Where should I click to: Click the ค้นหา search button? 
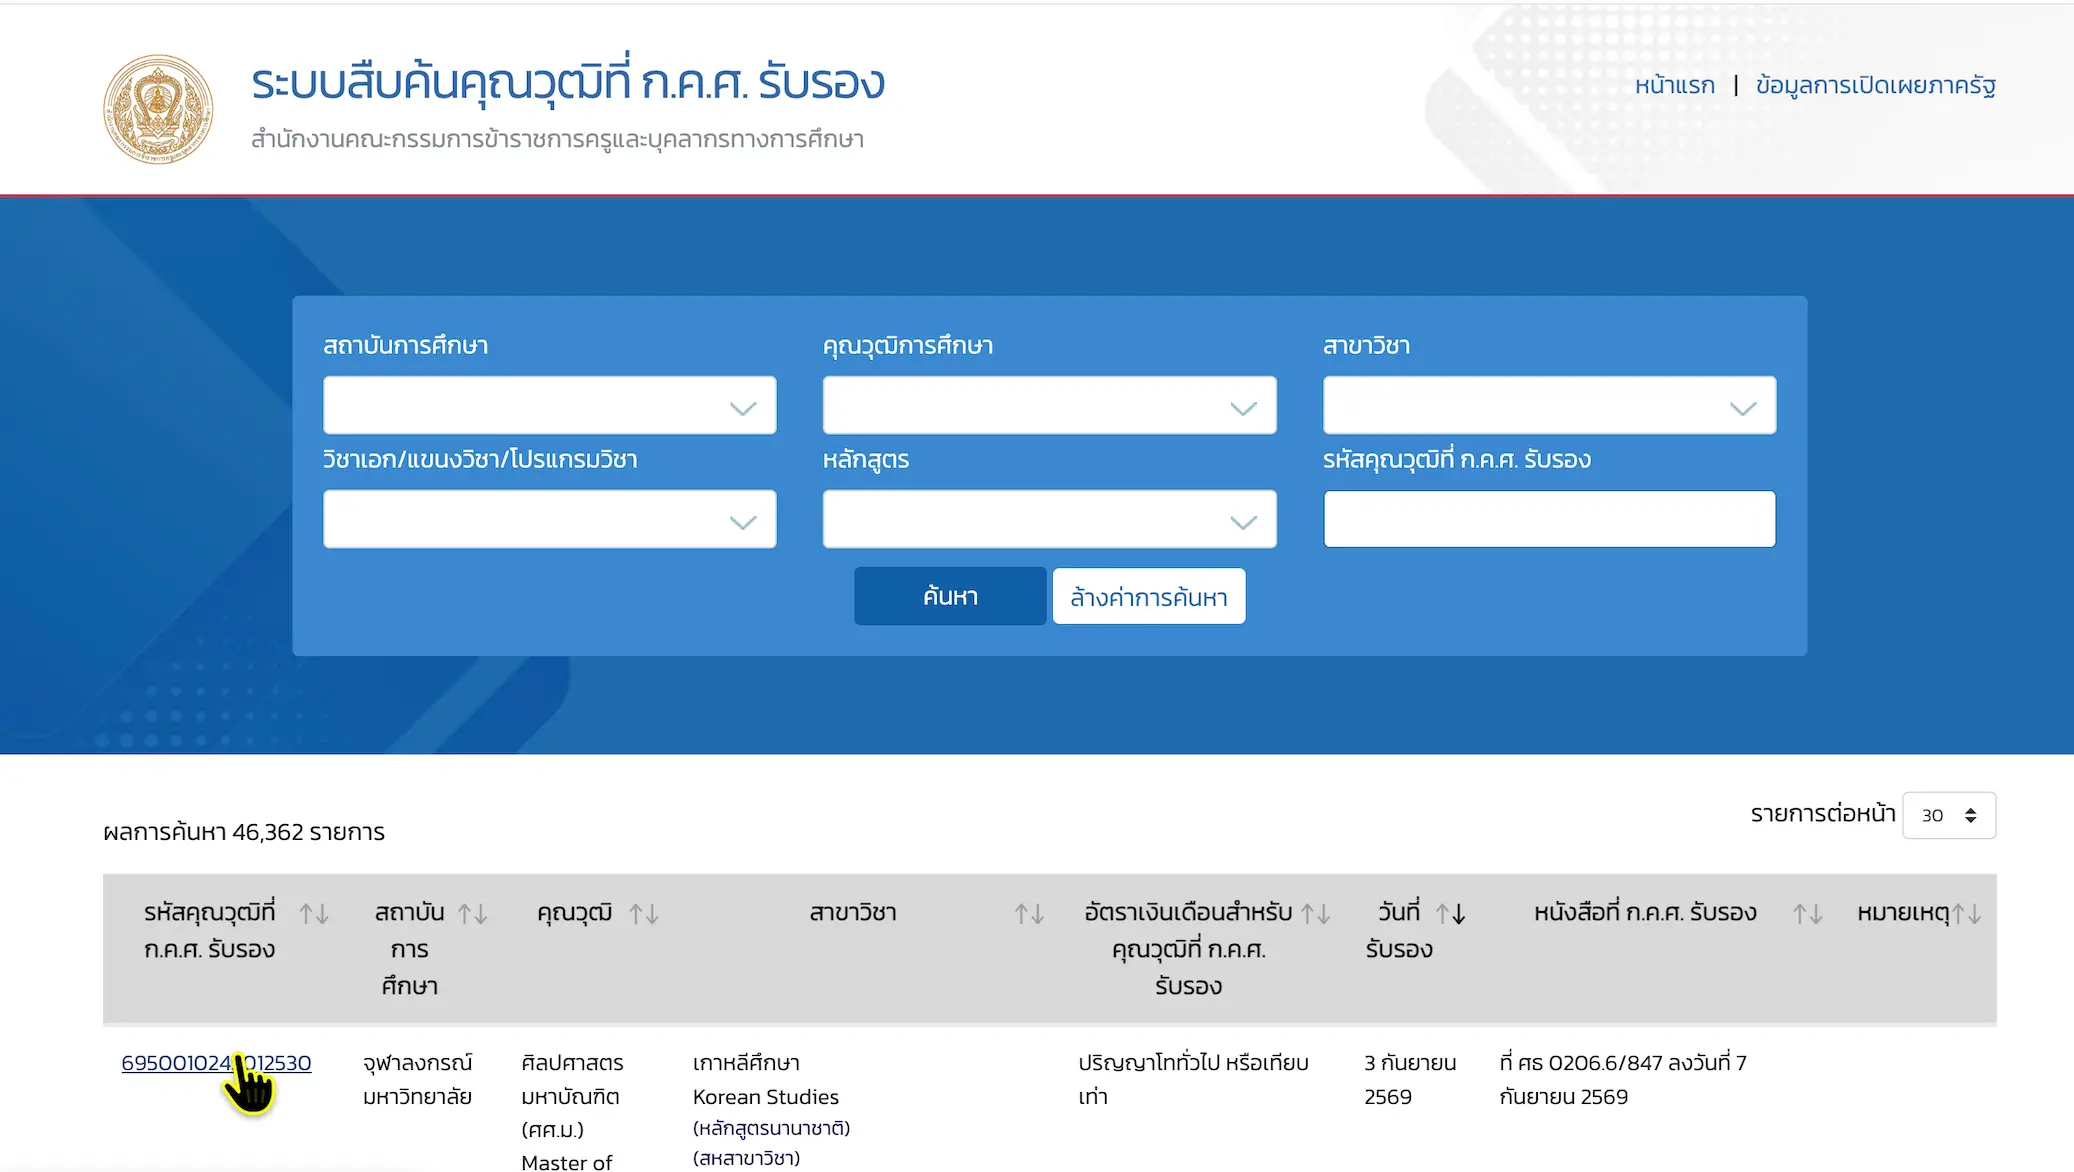[x=950, y=596]
